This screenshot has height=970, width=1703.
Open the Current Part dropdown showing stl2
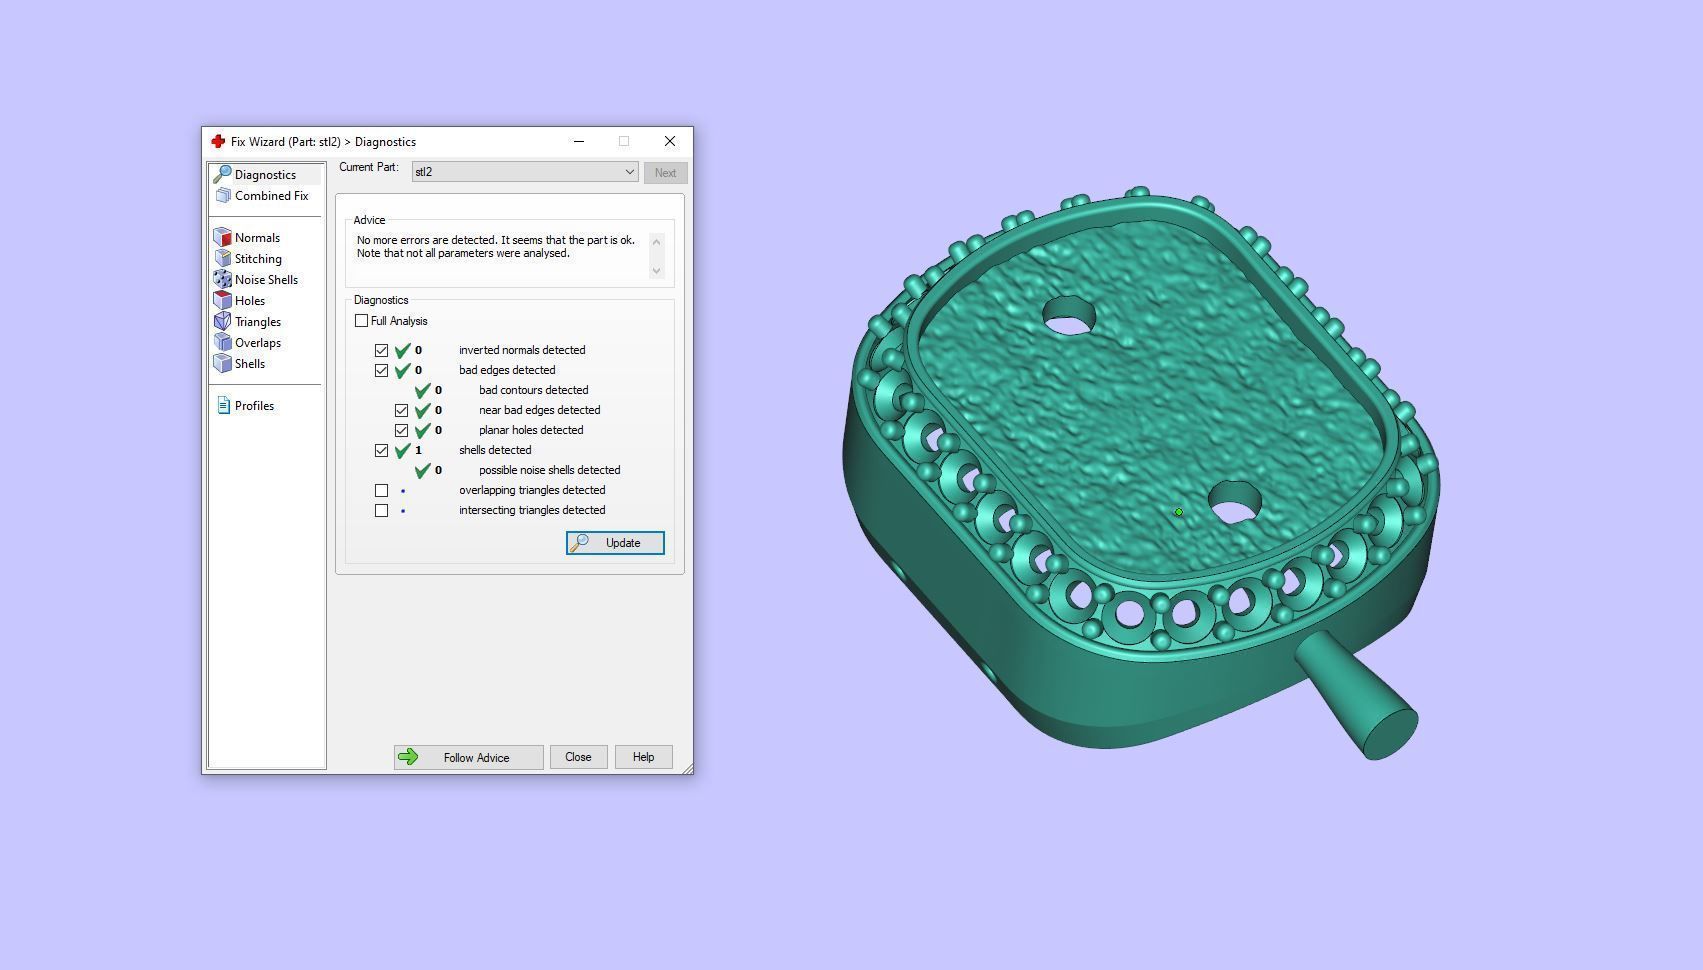point(525,172)
